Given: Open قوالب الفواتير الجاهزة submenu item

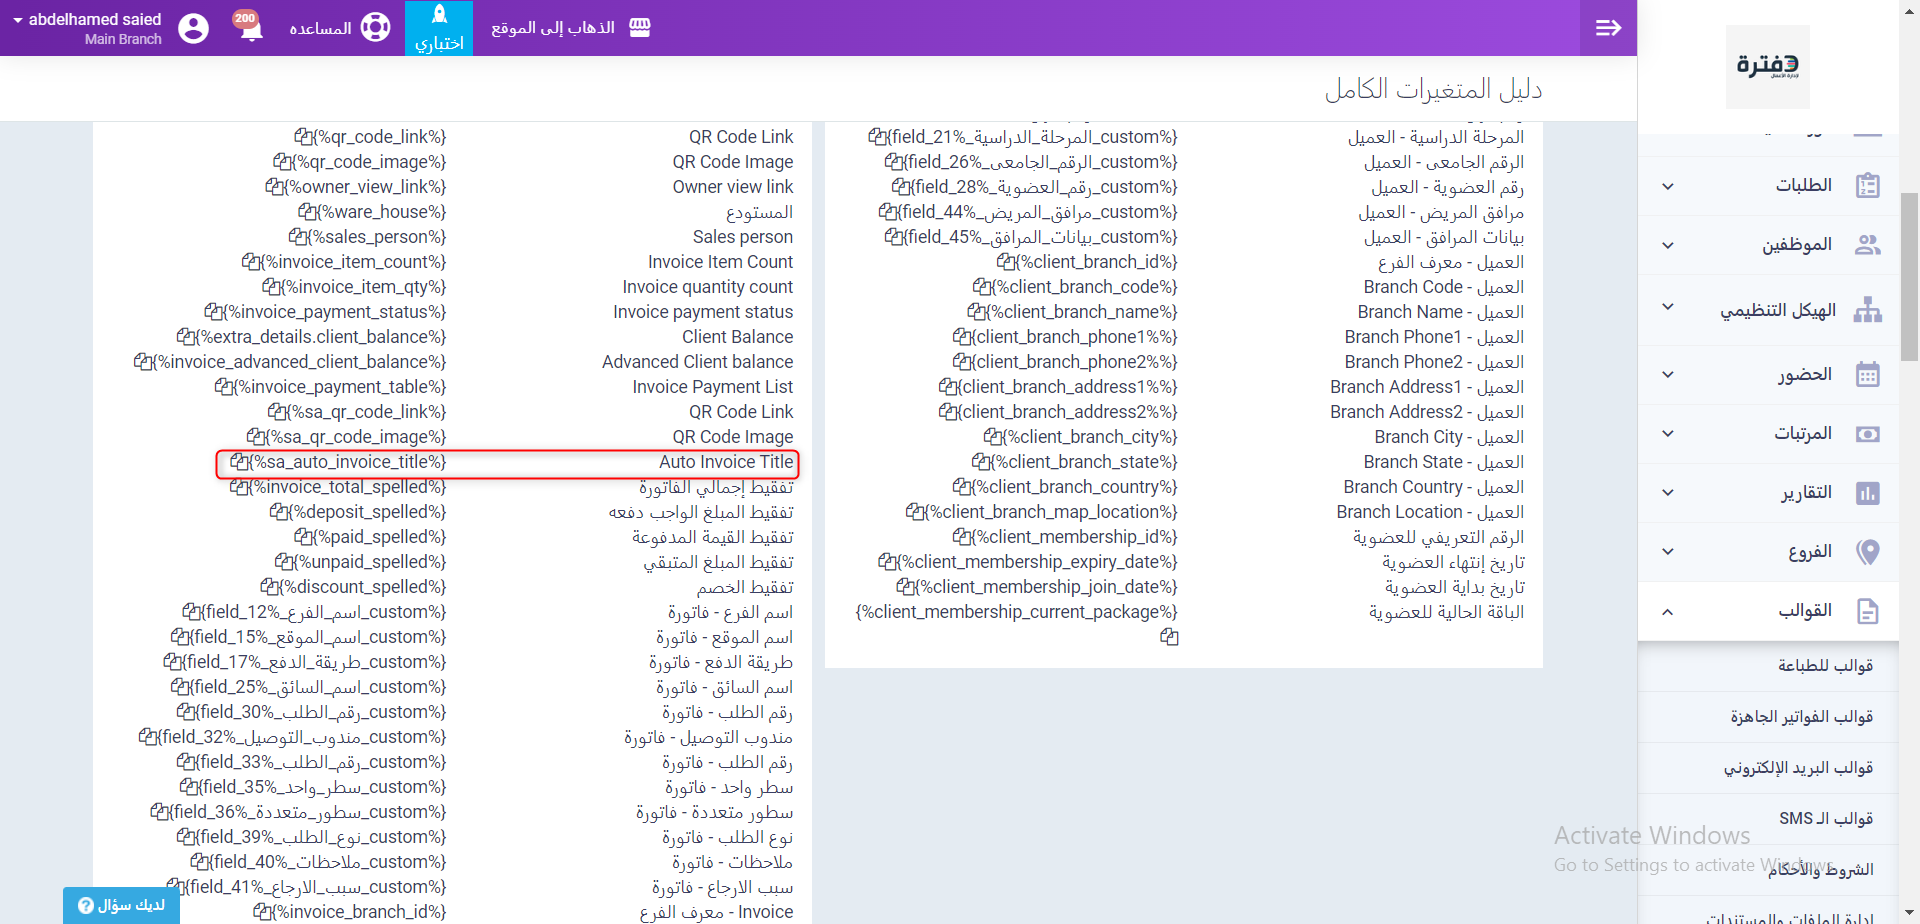Looking at the screenshot, I should click(1802, 717).
